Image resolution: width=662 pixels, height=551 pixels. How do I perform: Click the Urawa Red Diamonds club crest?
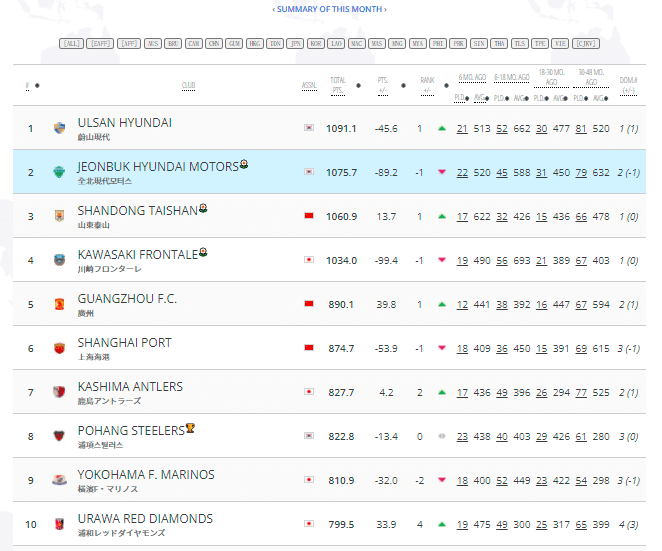tap(60, 524)
